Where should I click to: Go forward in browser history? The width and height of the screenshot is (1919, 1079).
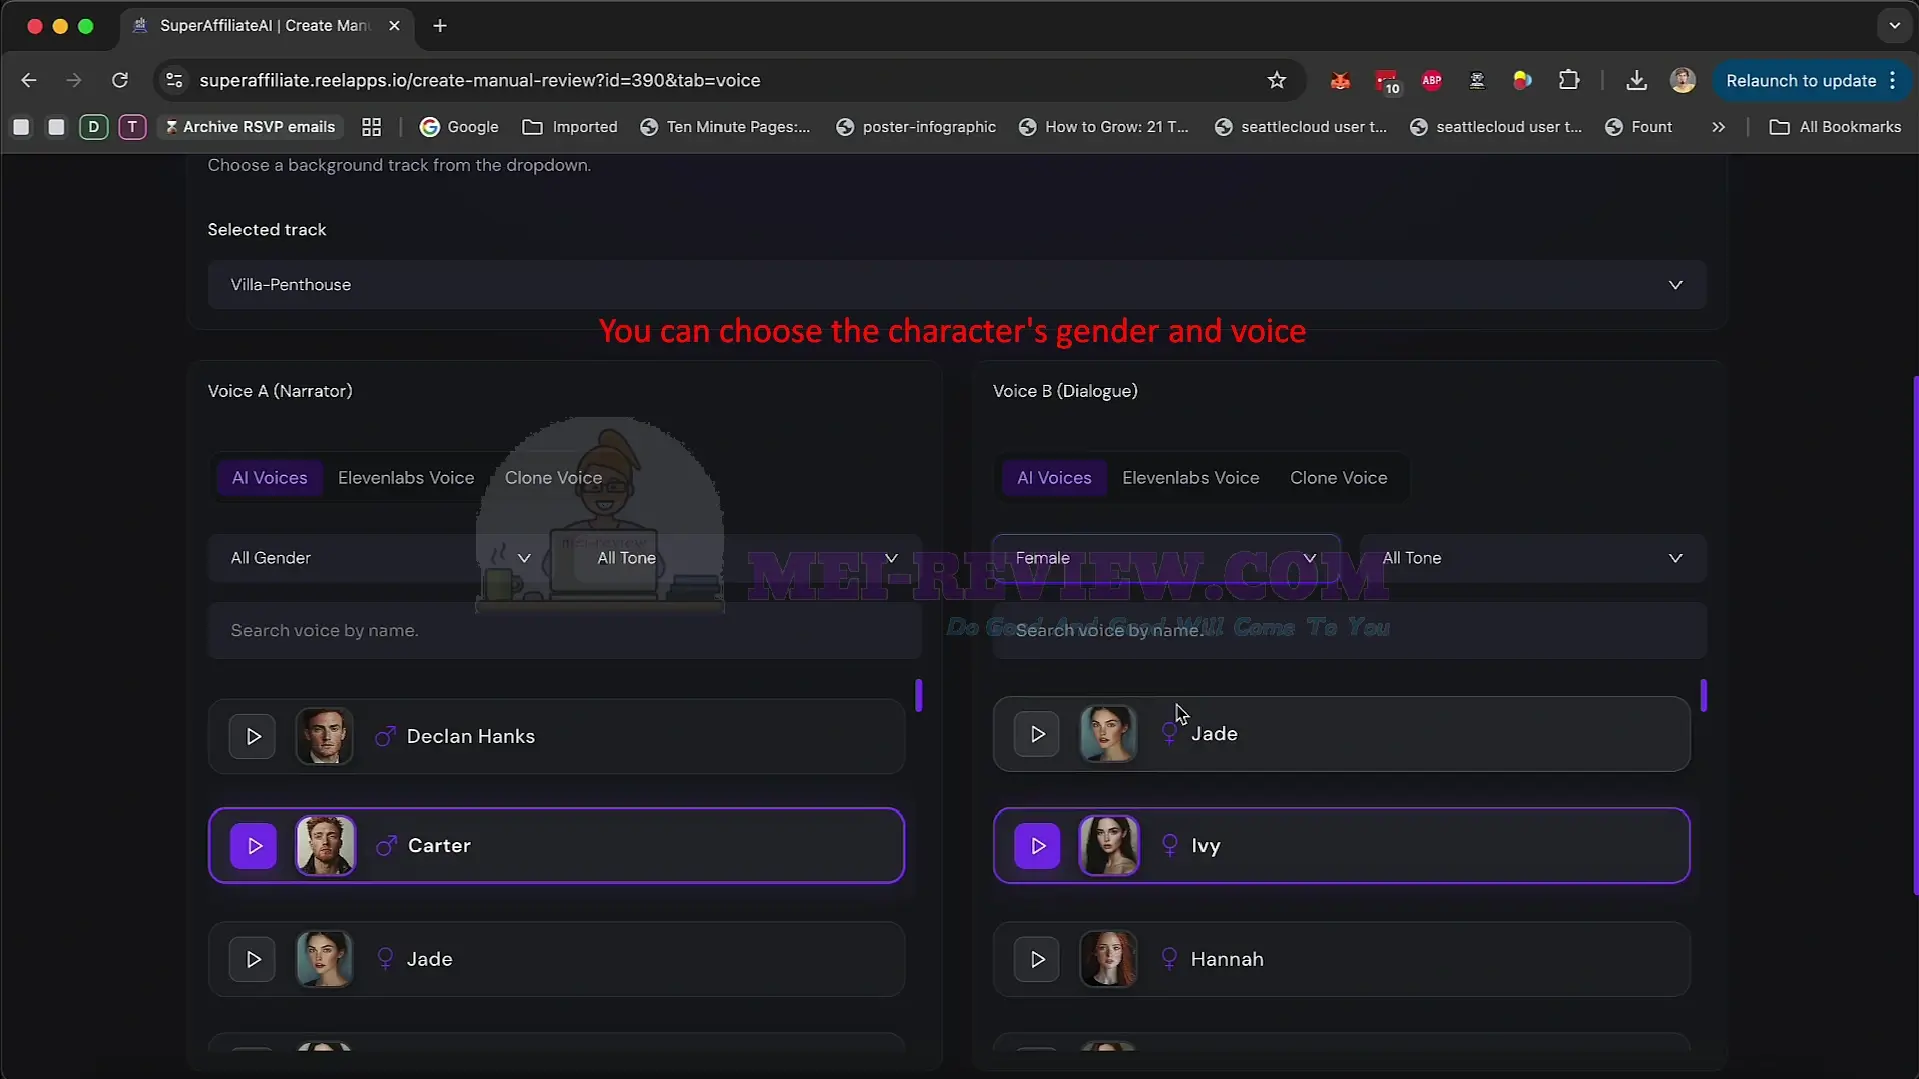coord(73,80)
